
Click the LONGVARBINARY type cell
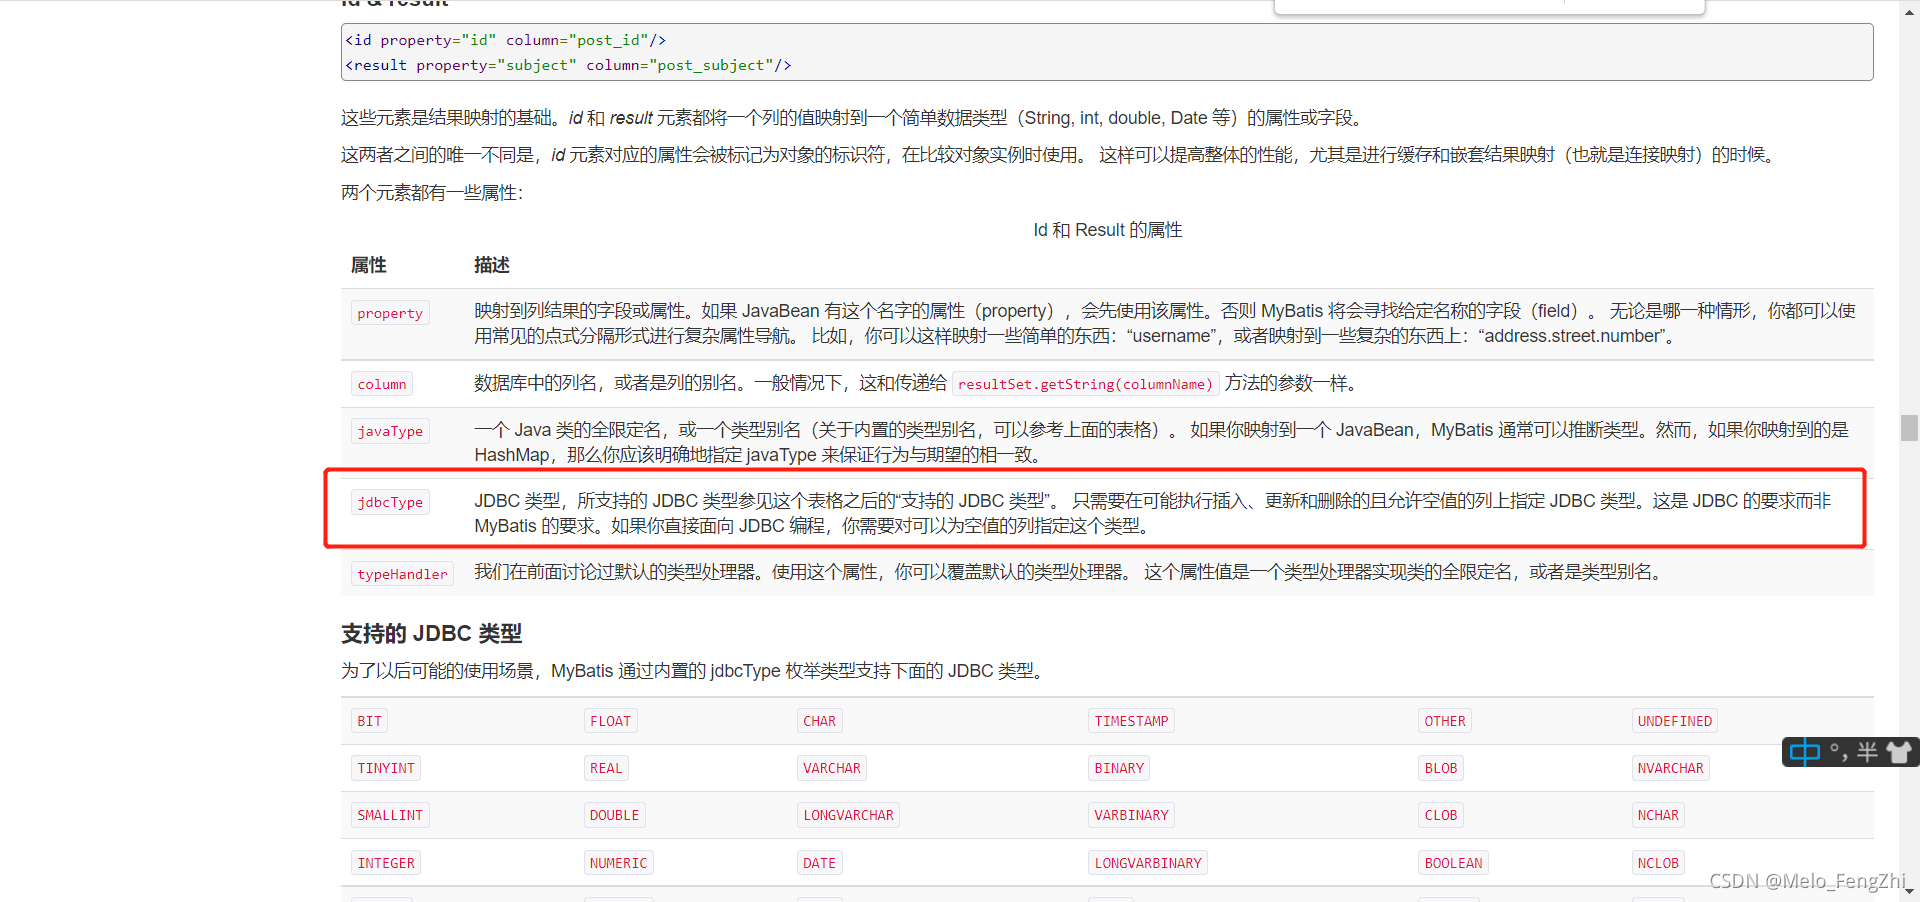1148,863
